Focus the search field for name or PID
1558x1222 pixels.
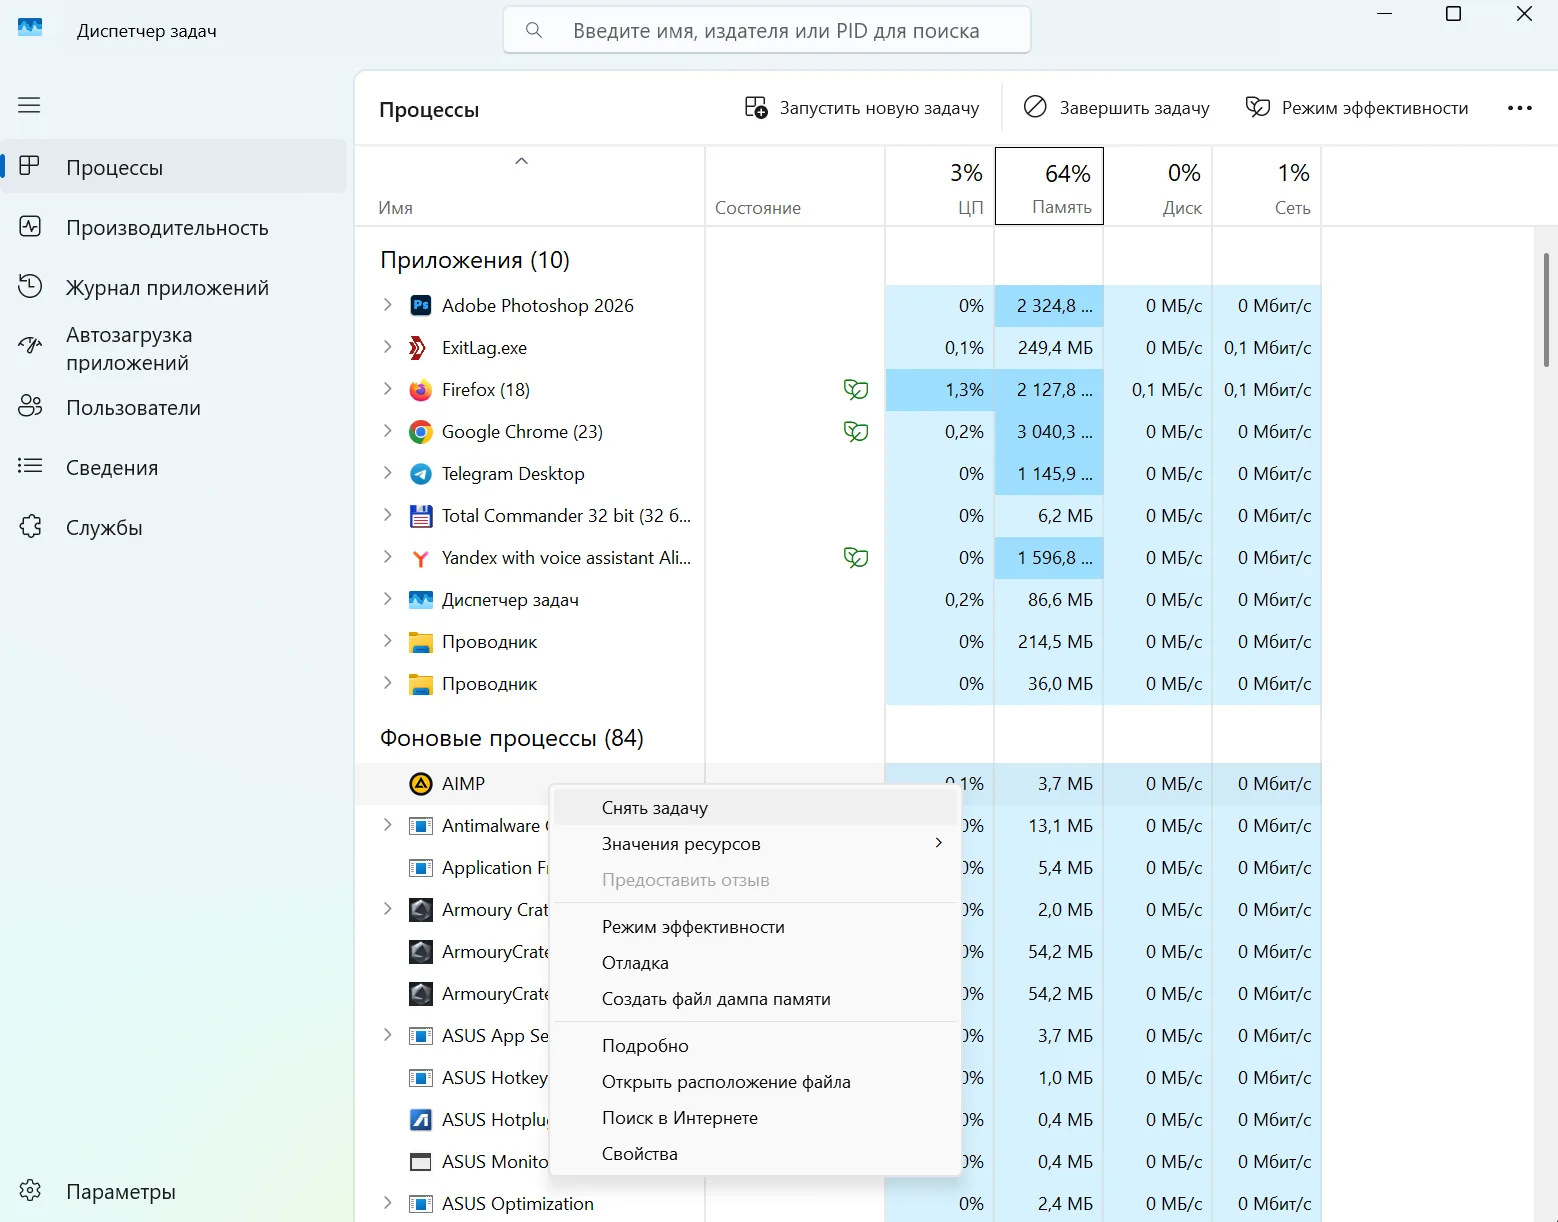click(767, 31)
